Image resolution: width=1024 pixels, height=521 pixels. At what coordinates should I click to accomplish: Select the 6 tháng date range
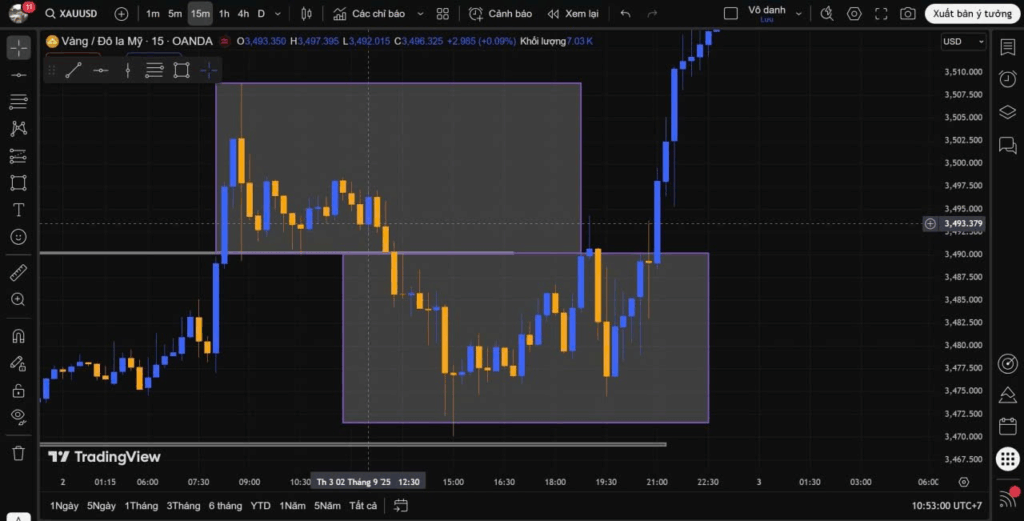click(225, 506)
